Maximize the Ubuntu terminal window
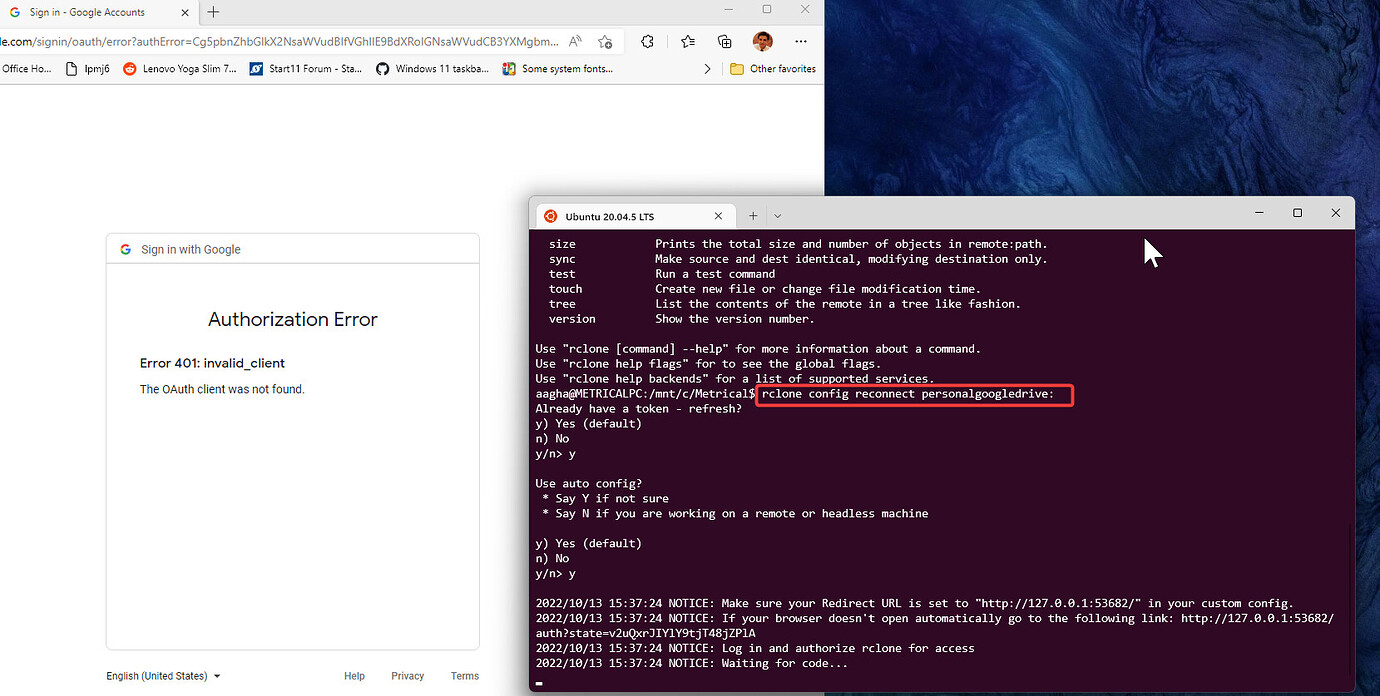Viewport: 1380px width, 696px height. point(1297,213)
